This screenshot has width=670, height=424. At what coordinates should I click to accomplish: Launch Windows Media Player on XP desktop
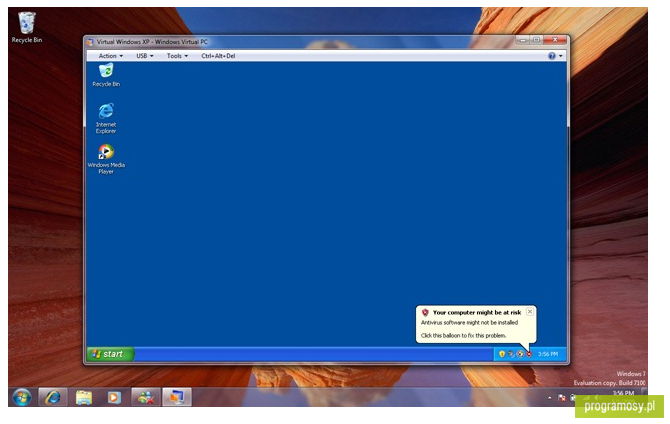click(x=106, y=159)
